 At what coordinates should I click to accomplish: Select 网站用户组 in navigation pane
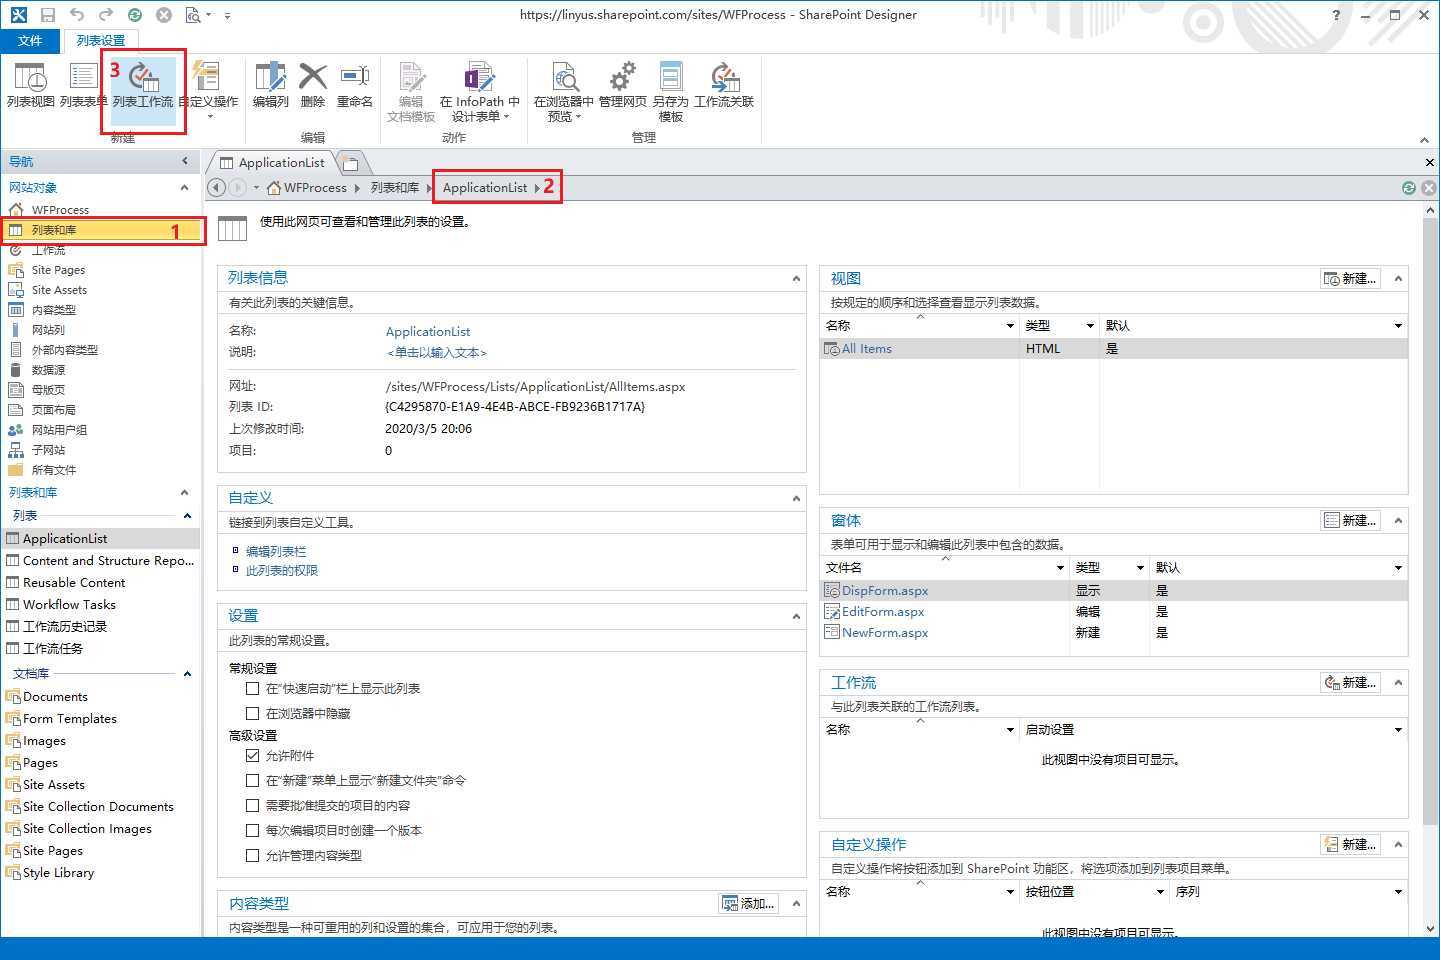tap(59, 430)
